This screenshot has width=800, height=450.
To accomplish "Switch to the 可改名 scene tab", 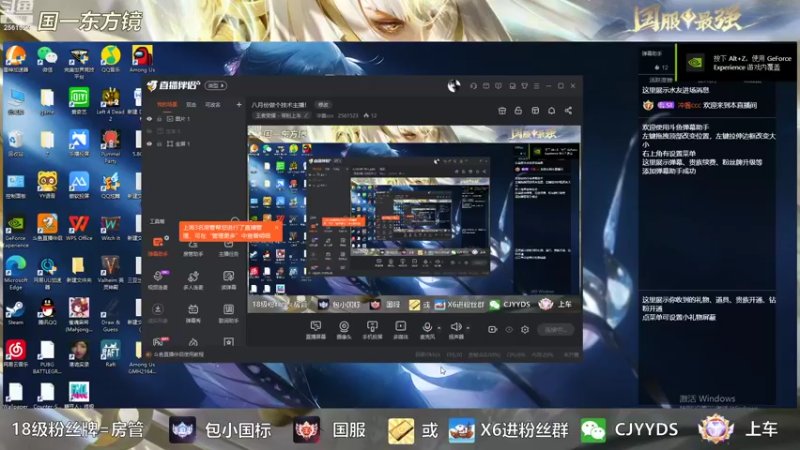I will 213,105.
